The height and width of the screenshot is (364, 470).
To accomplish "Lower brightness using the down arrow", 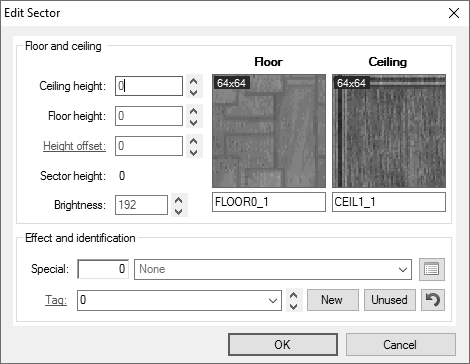I will [x=179, y=211].
